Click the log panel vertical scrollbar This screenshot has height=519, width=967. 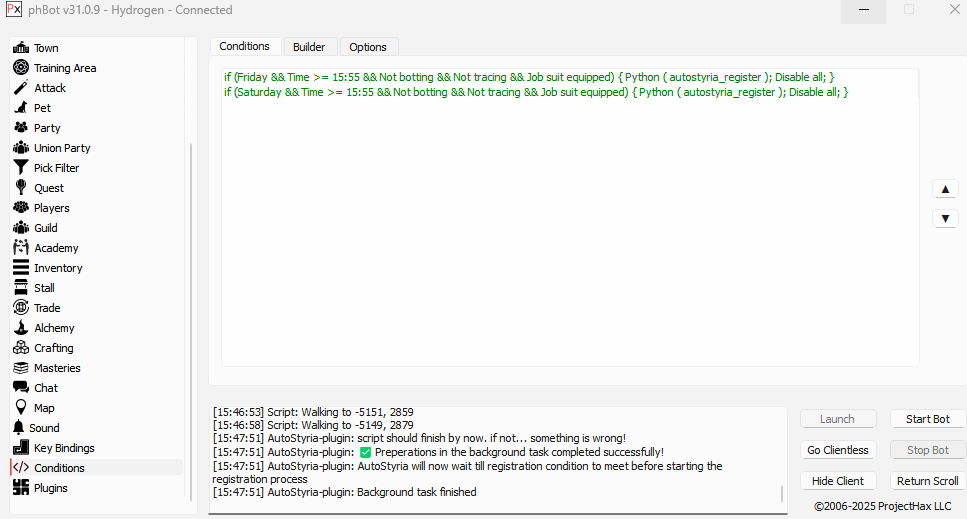782,494
